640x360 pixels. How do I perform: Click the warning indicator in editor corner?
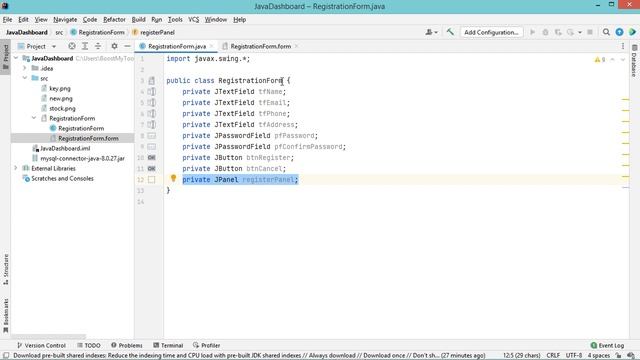tap(600, 60)
